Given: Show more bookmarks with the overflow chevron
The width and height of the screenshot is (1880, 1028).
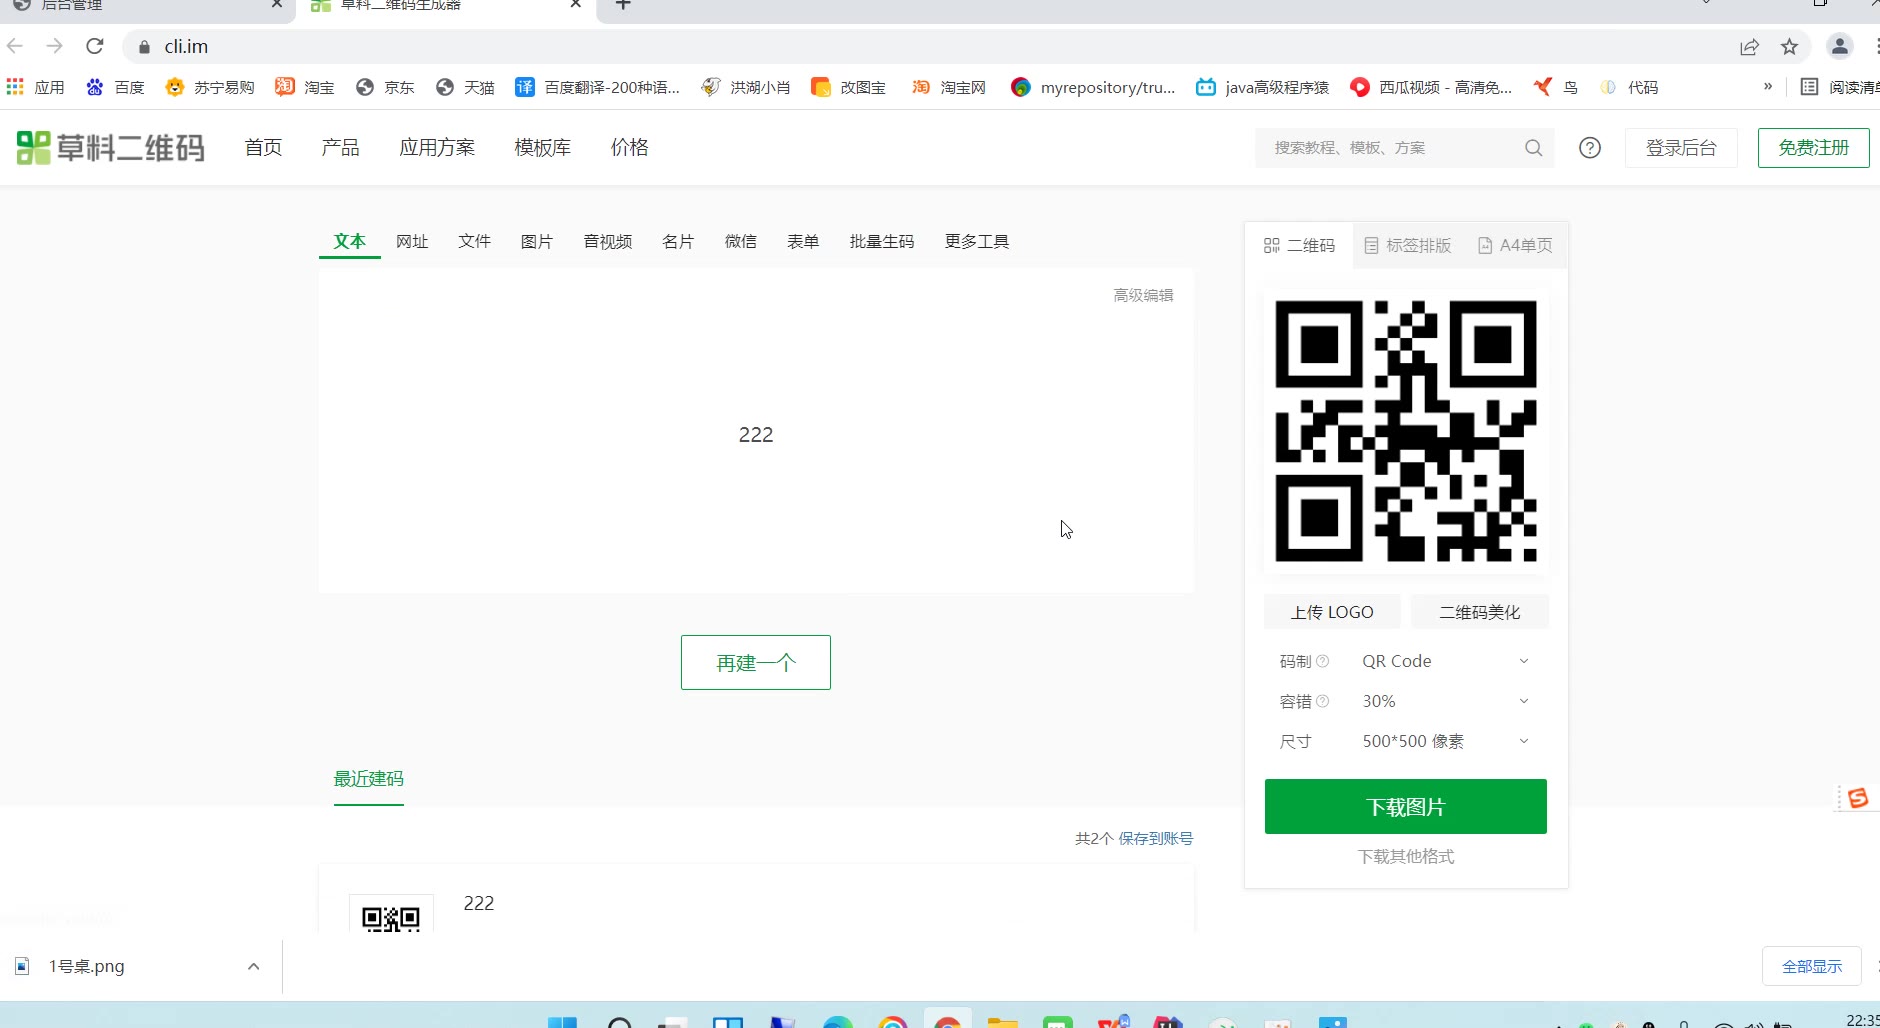Looking at the screenshot, I should (1768, 87).
